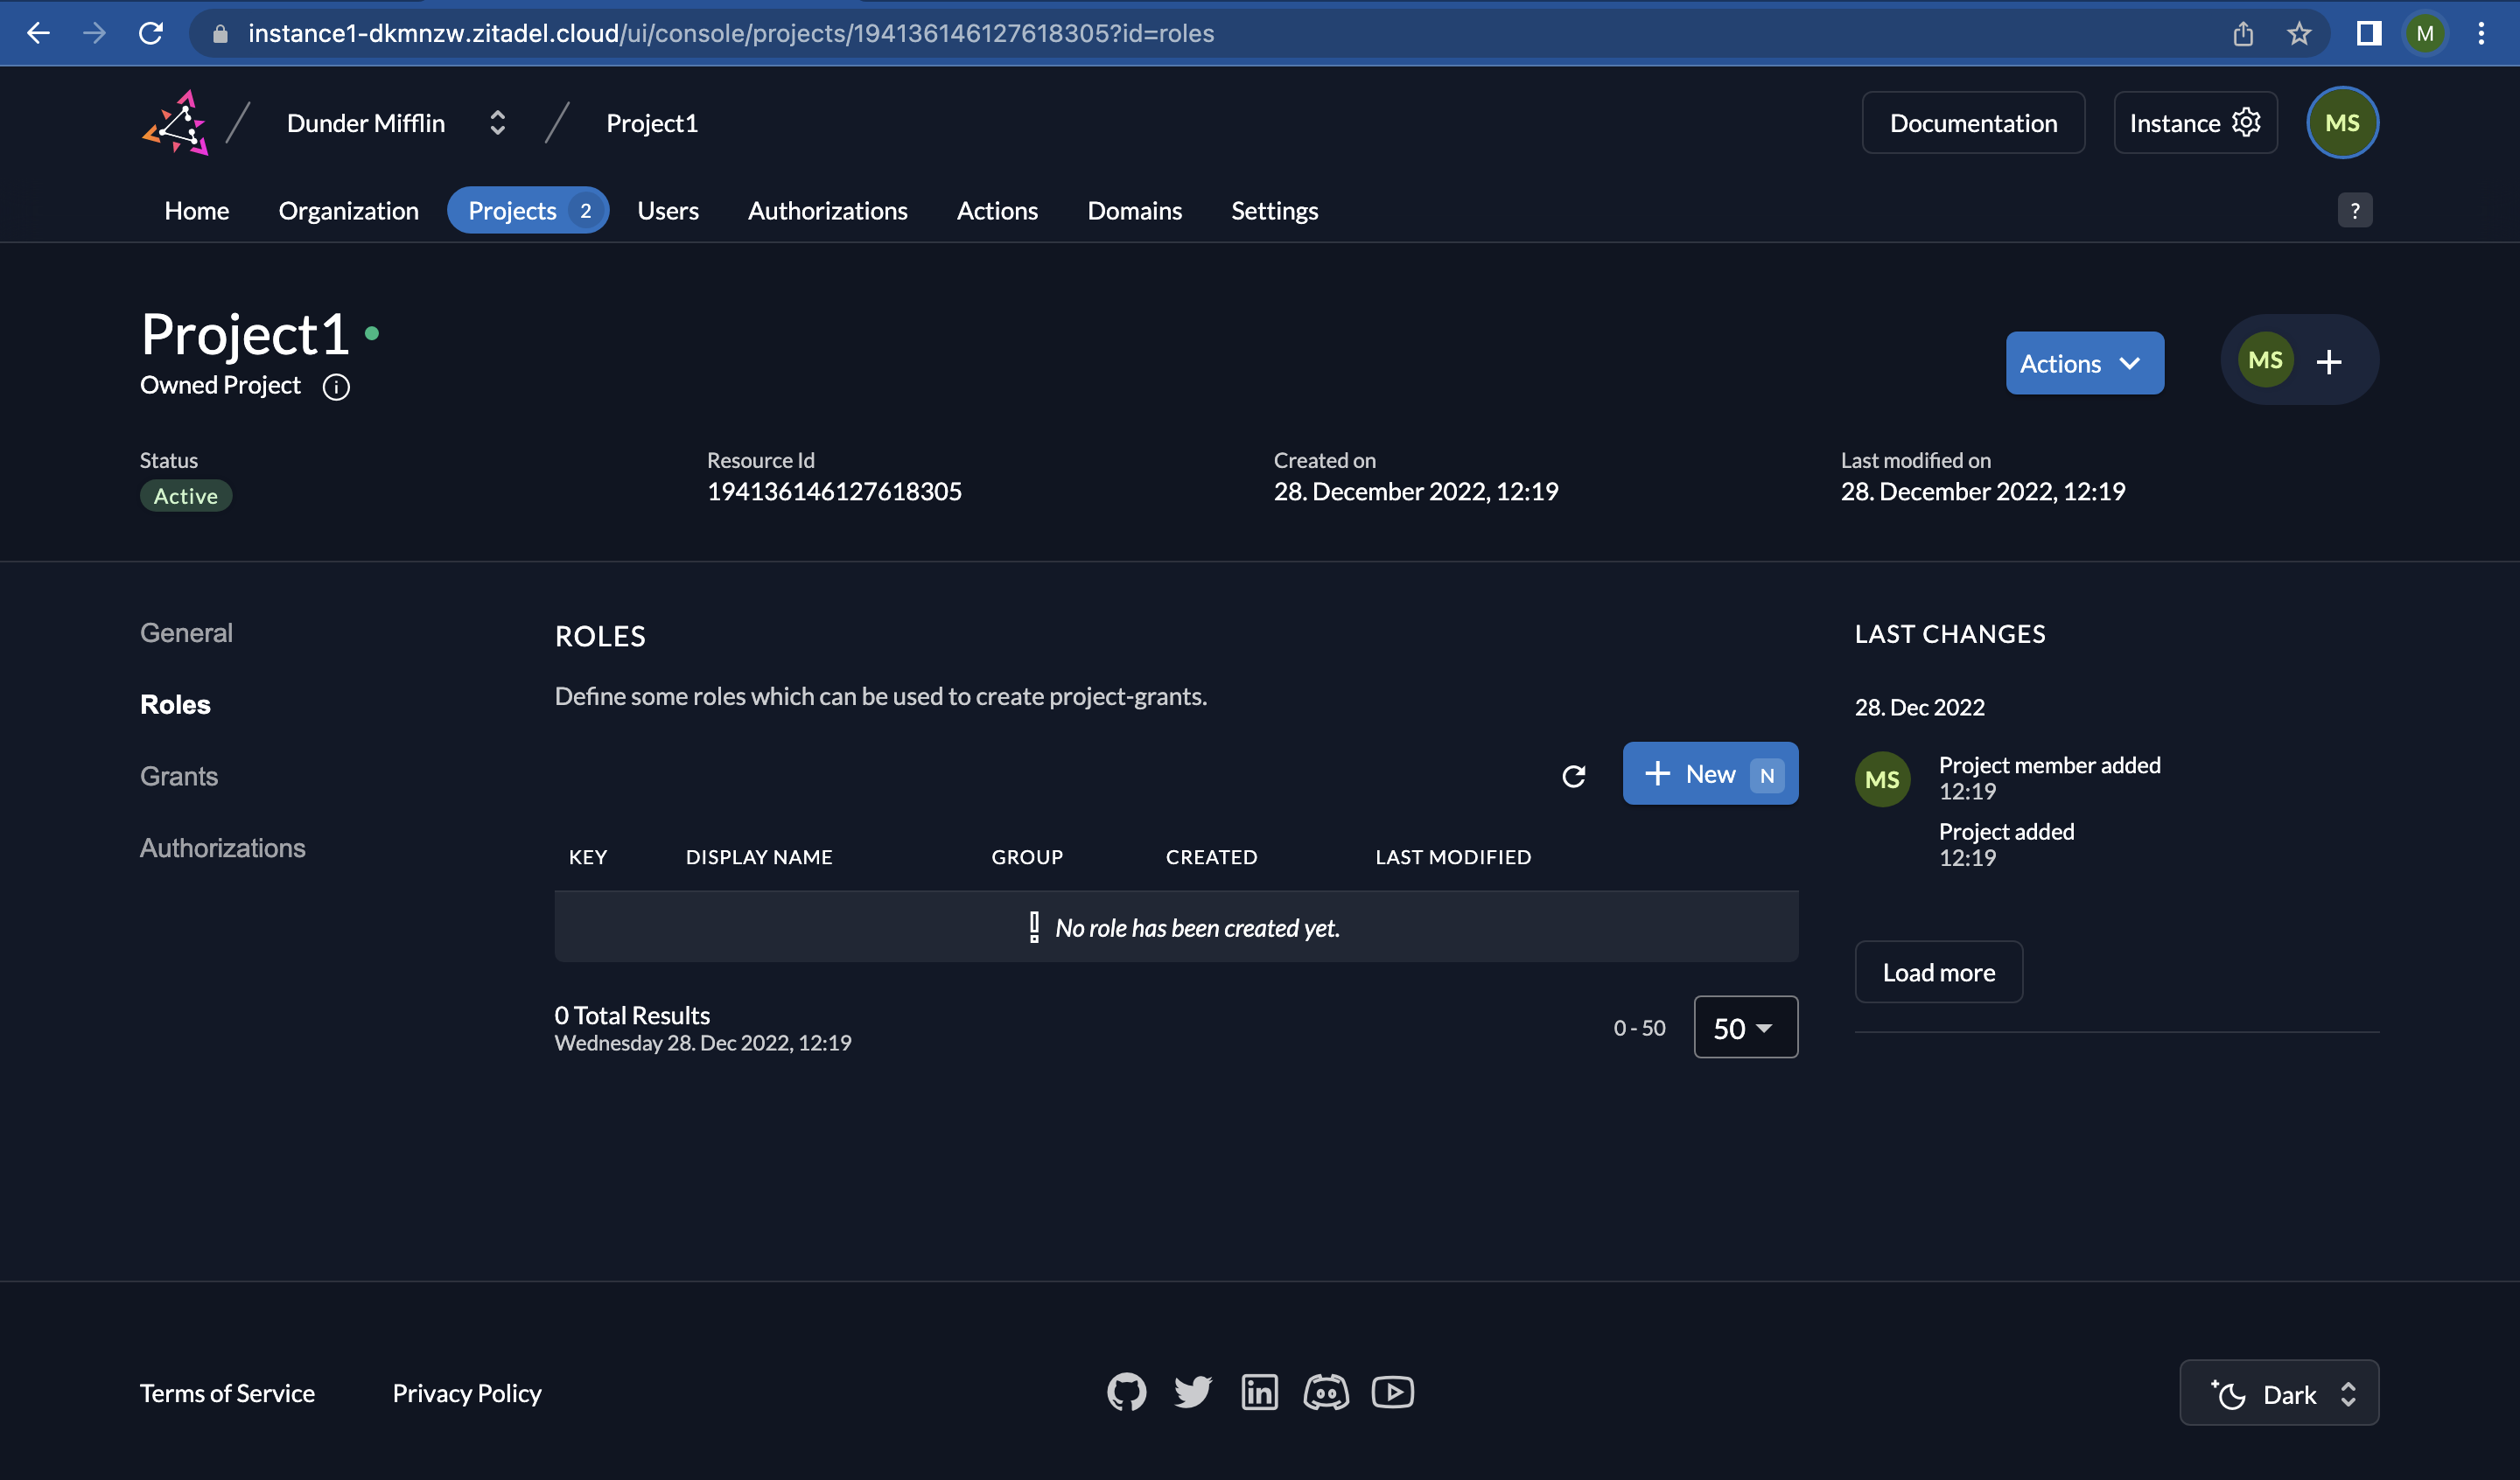
Task: Go to the Users tab
Action: (668, 210)
